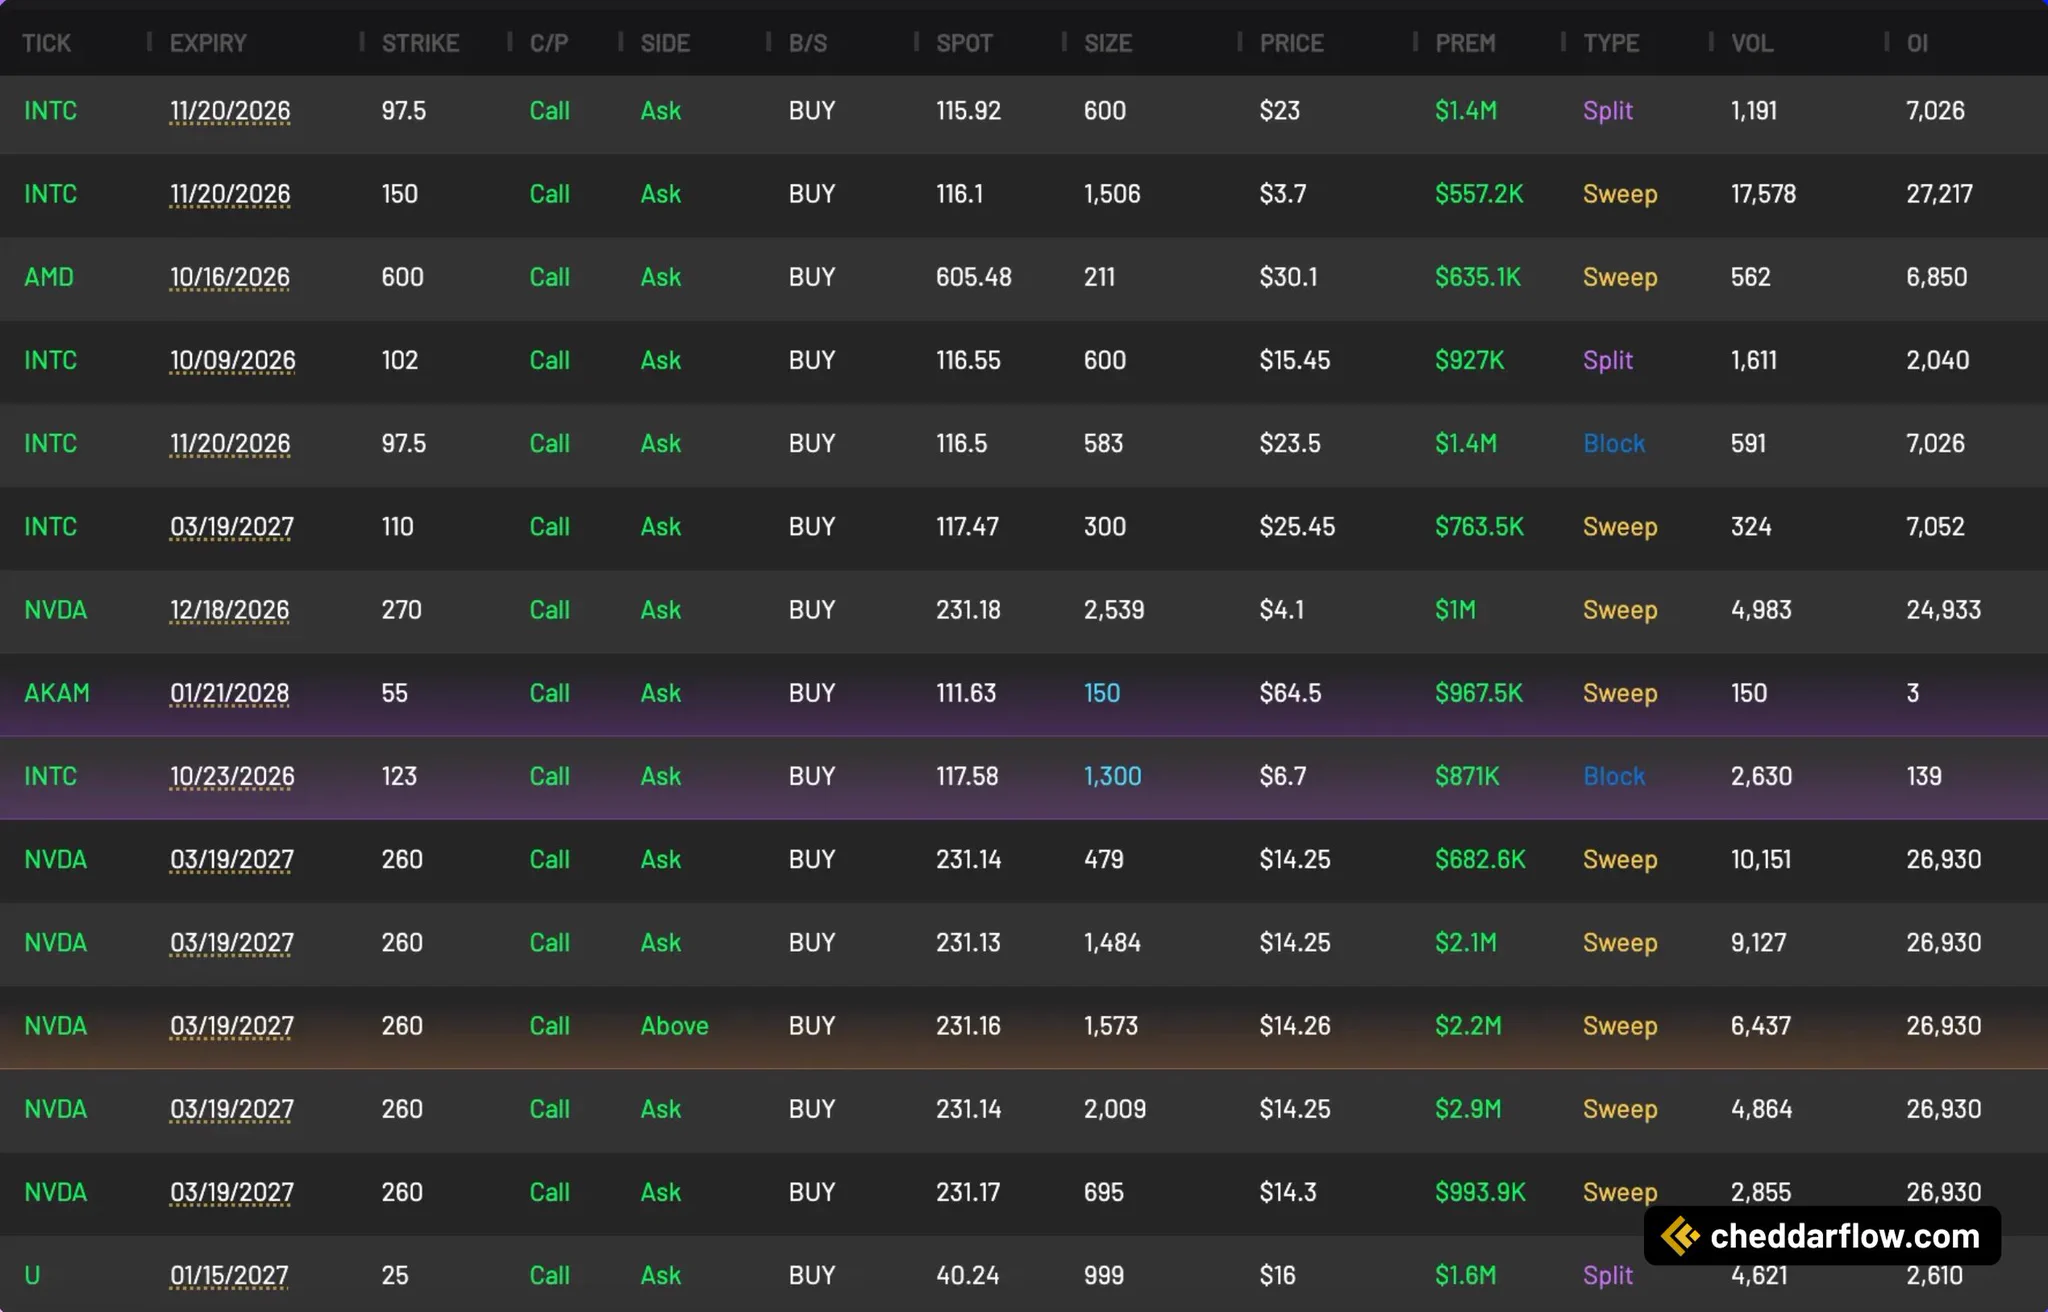The width and height of the screenshot is (2048, 1312).
Task: Click the $993.9K premium value
Action: pos(1480,1192)
